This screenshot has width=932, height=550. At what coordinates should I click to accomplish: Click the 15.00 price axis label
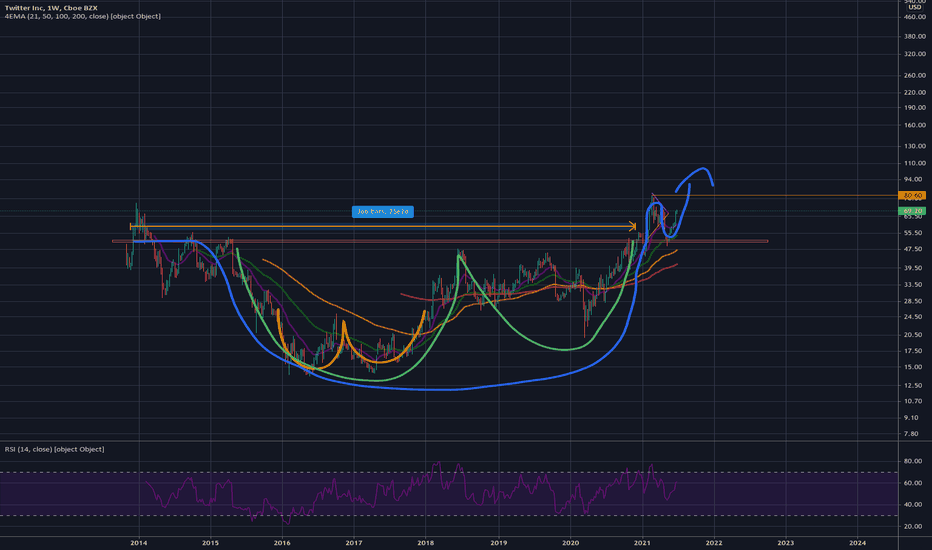913,367
